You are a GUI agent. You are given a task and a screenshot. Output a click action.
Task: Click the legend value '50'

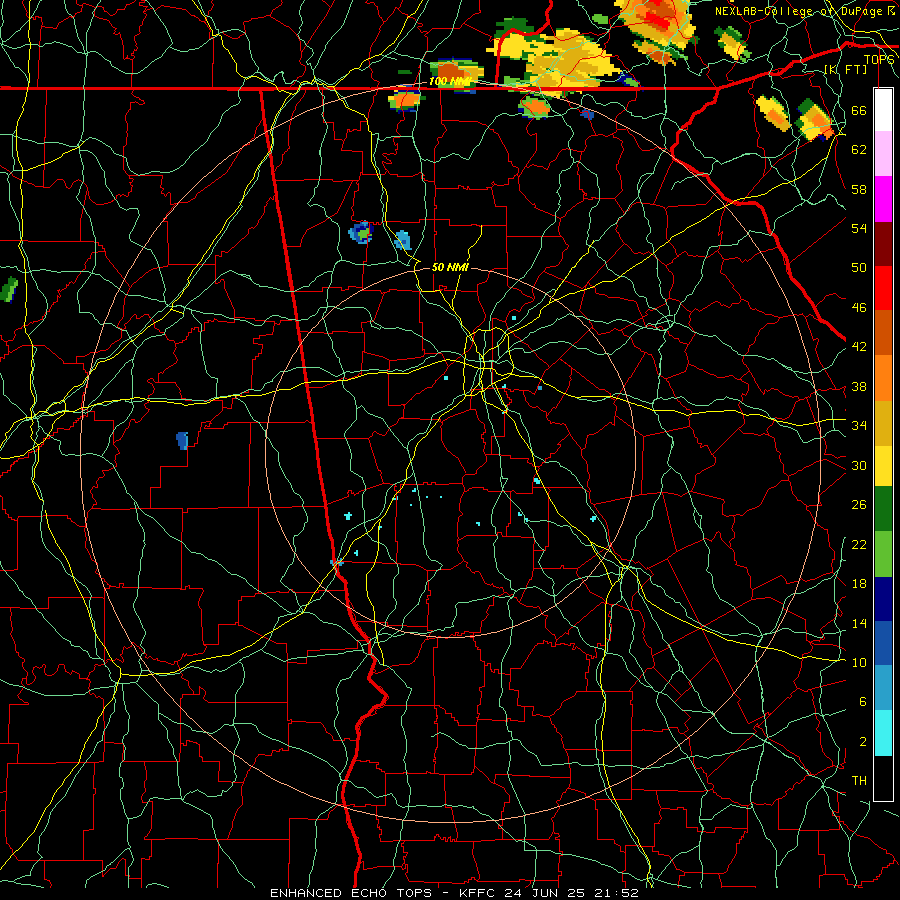[x=859, y=268]
